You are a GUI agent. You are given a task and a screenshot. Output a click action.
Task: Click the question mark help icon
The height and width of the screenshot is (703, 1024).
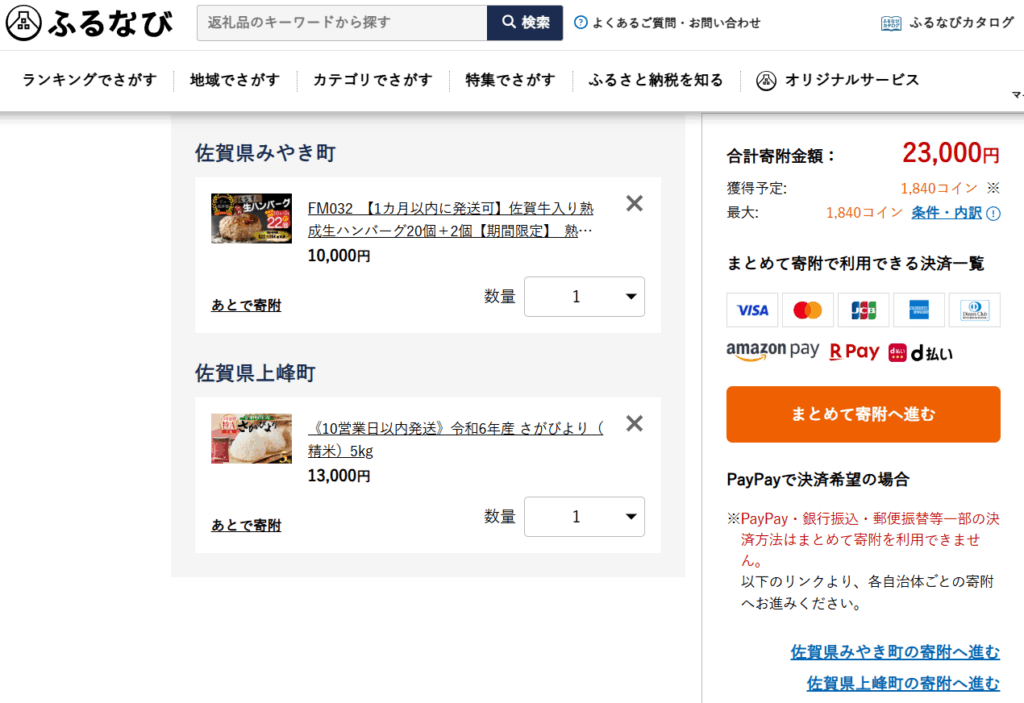pos(581,22)
